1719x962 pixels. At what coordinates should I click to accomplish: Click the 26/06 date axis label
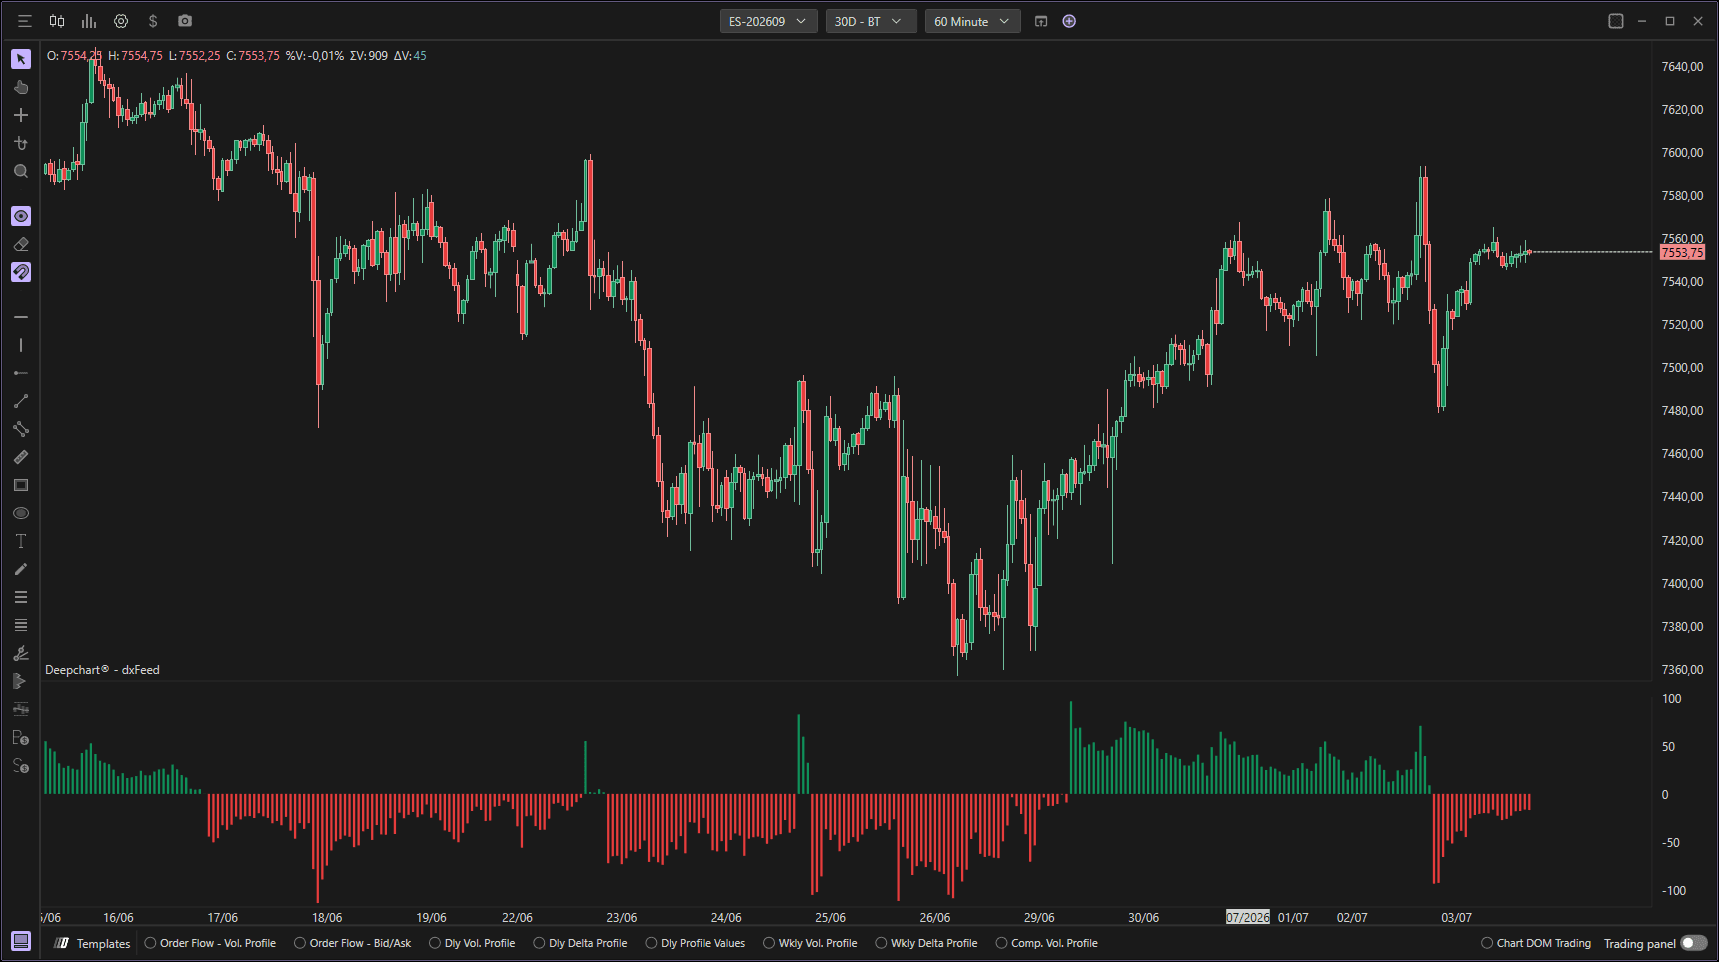pyautogui.click(x=935, y=917)
